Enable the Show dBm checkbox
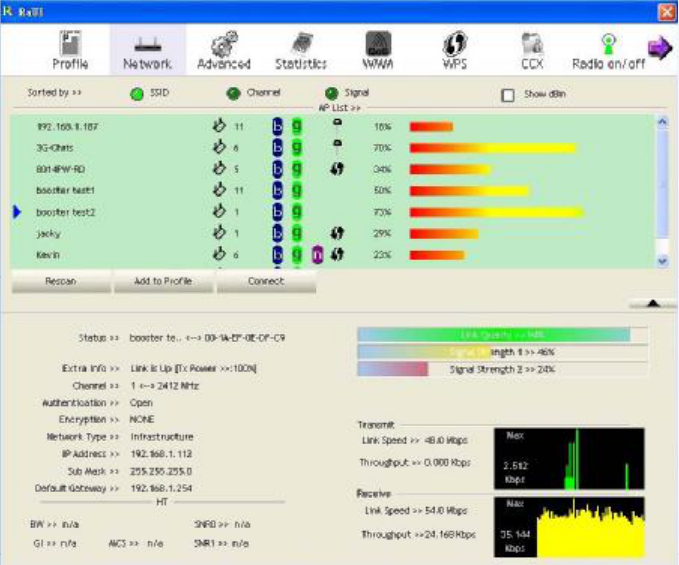Viewport: 679px width, 565px height. tap(508, 95)
